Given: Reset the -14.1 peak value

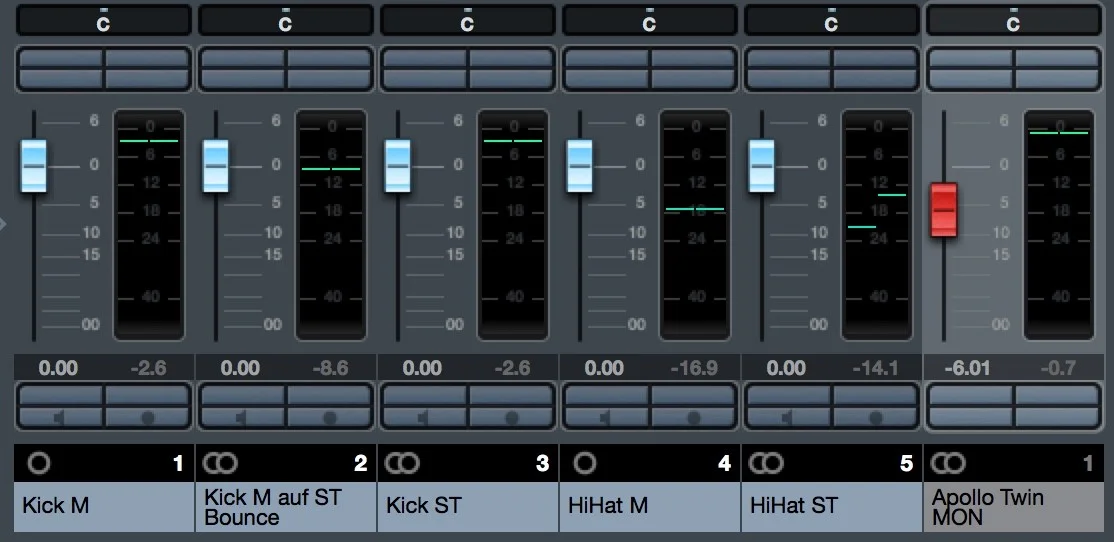Looking at the screenshot, I should point(876,368).
